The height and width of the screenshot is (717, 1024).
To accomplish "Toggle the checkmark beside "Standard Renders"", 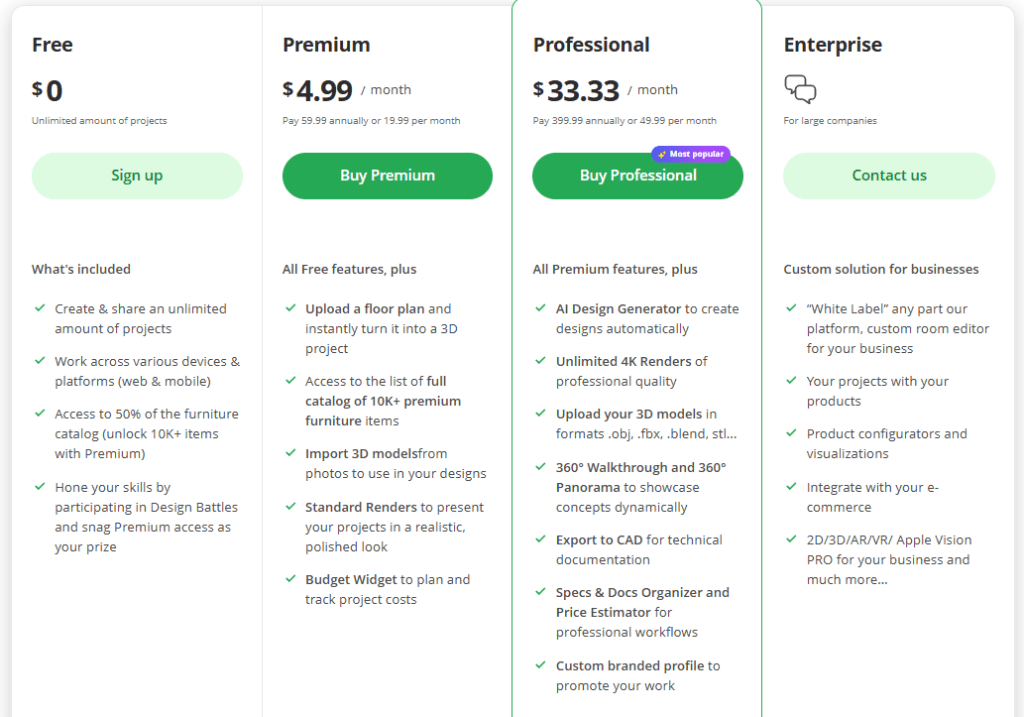I will (x=290, y=507).
